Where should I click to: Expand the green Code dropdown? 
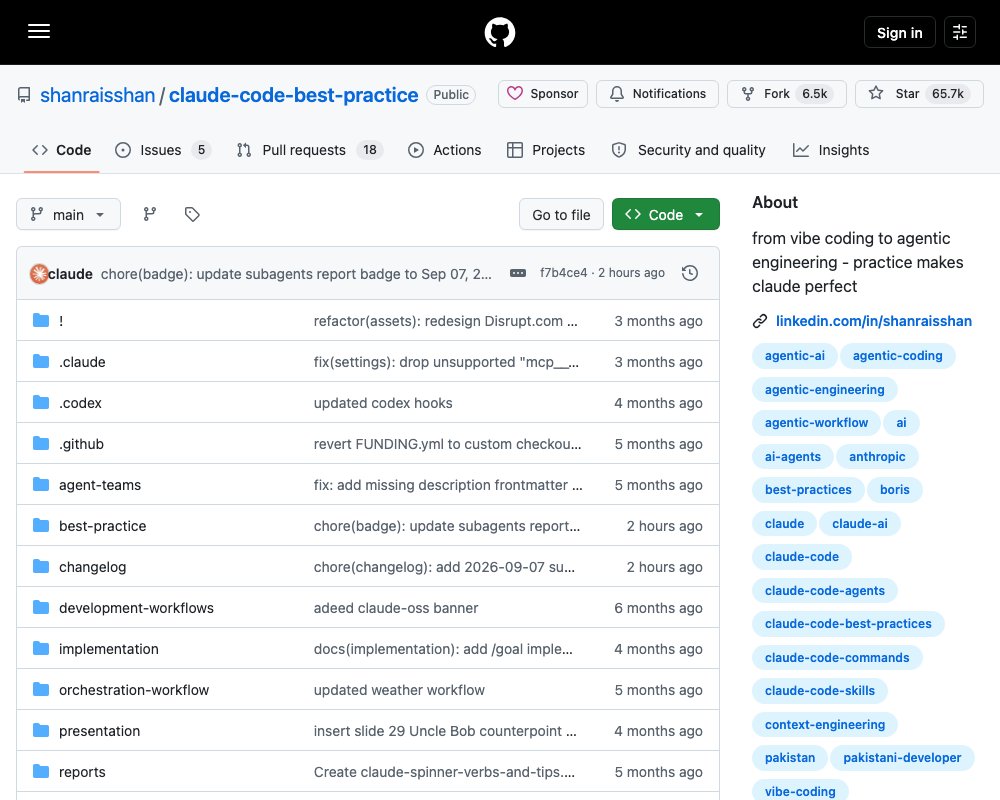666,214
